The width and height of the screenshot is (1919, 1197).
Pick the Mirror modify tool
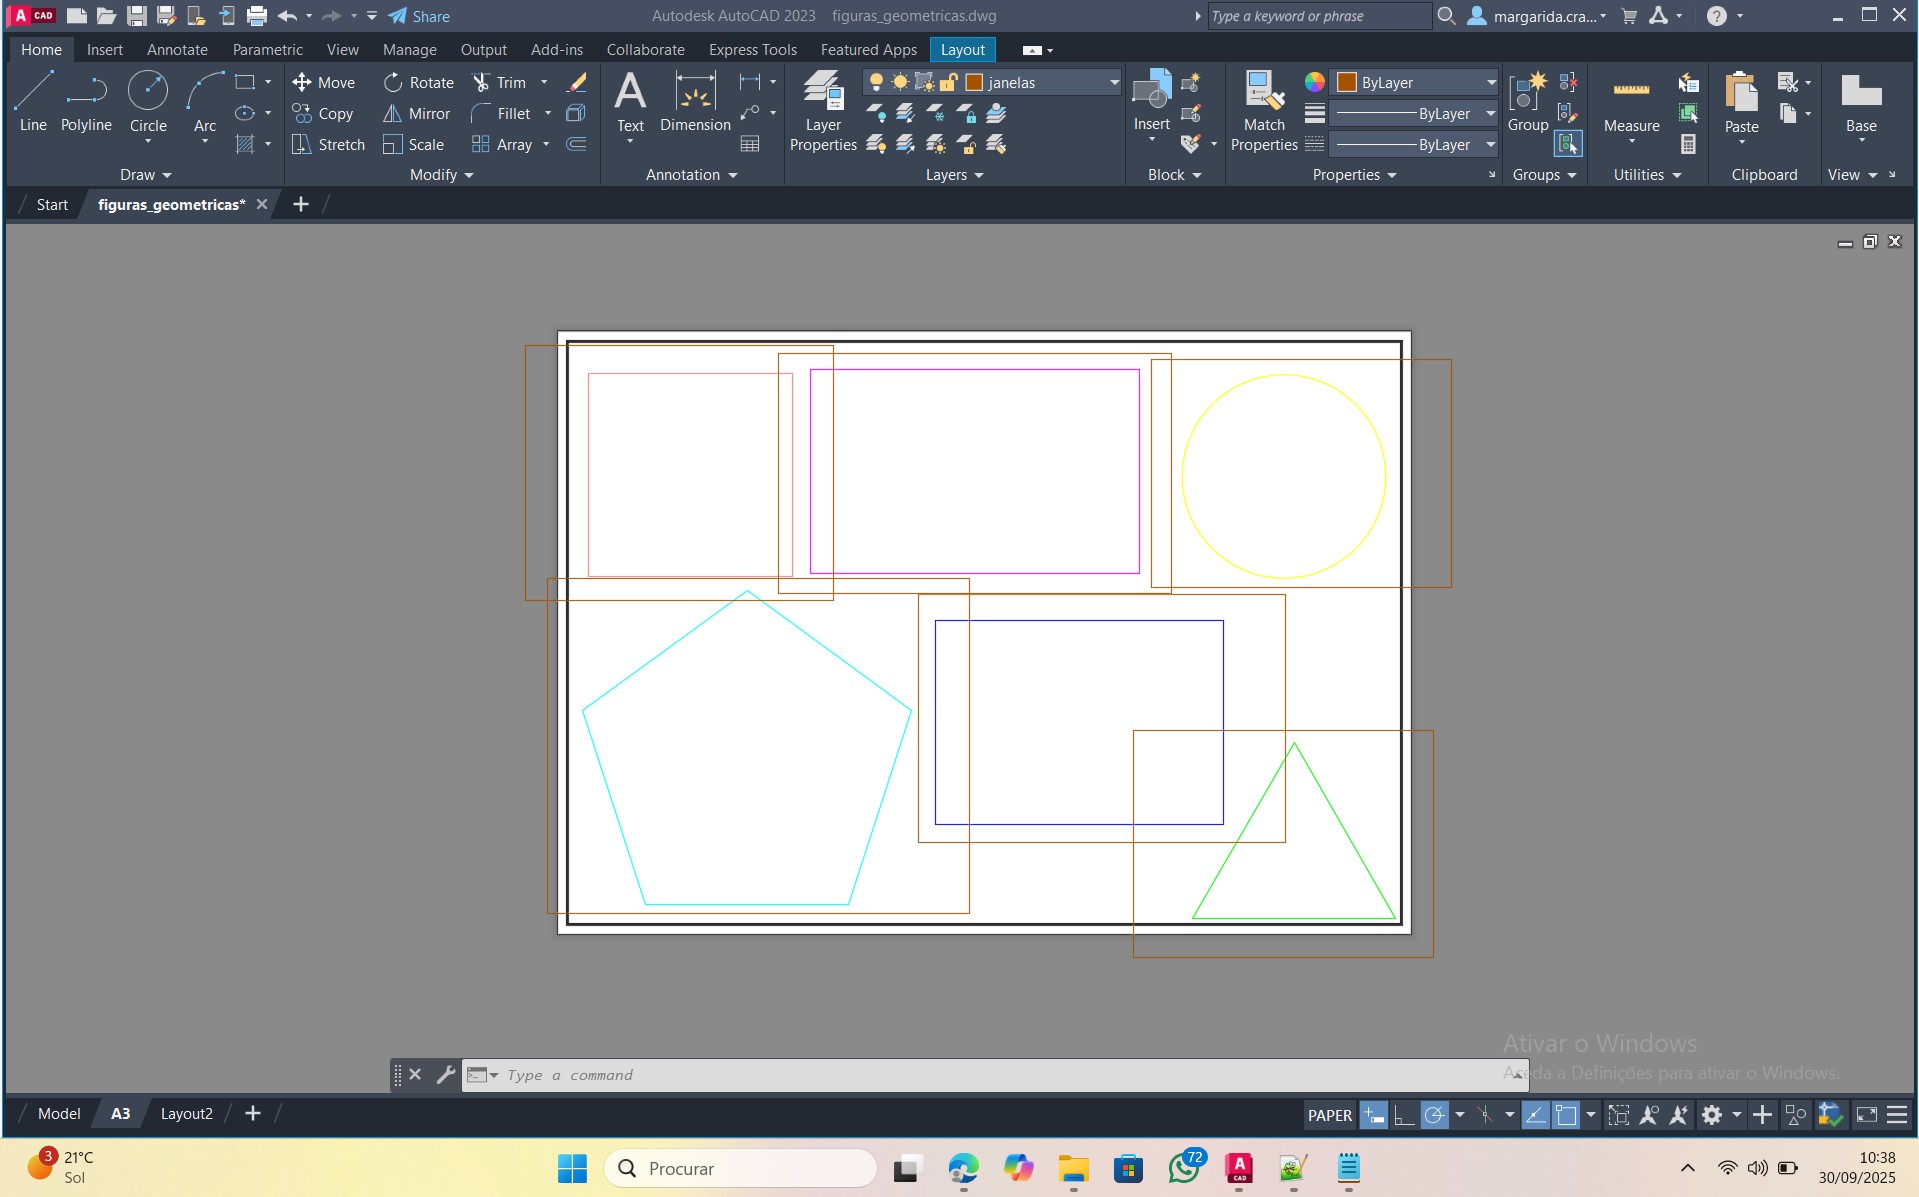(x=417, y=114)
